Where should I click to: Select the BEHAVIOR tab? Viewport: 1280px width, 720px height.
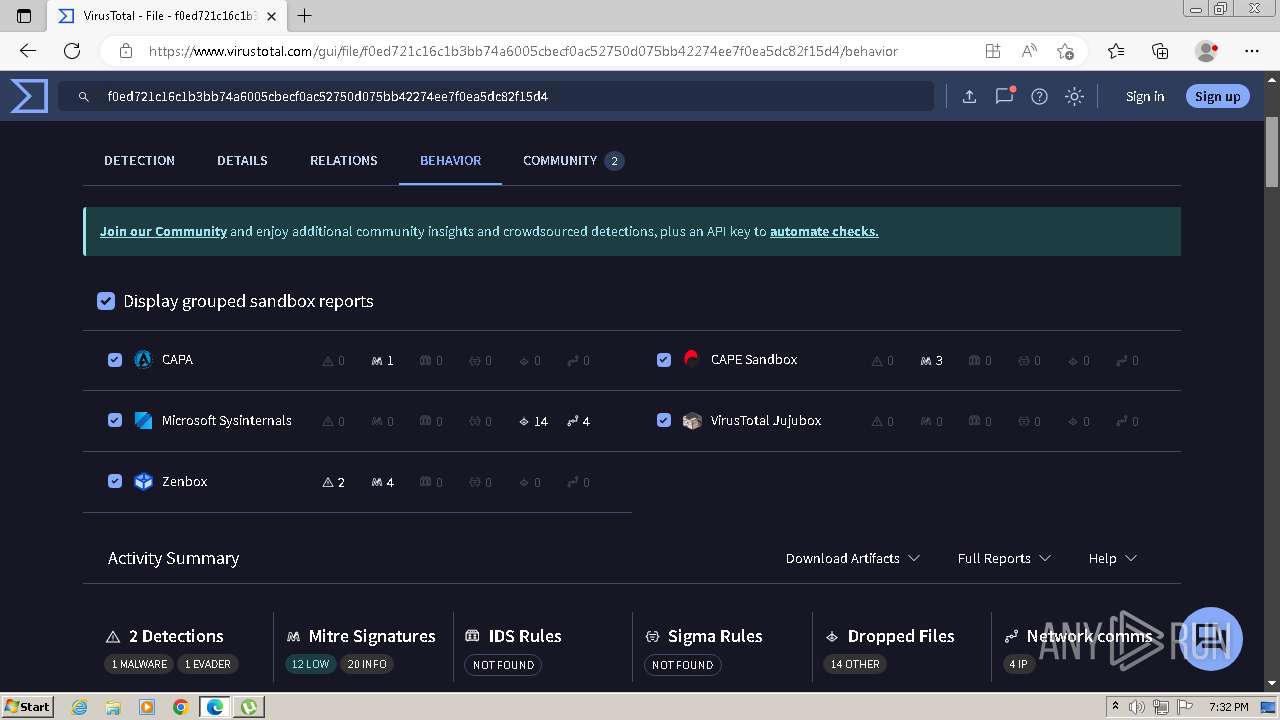pos(450,160)
